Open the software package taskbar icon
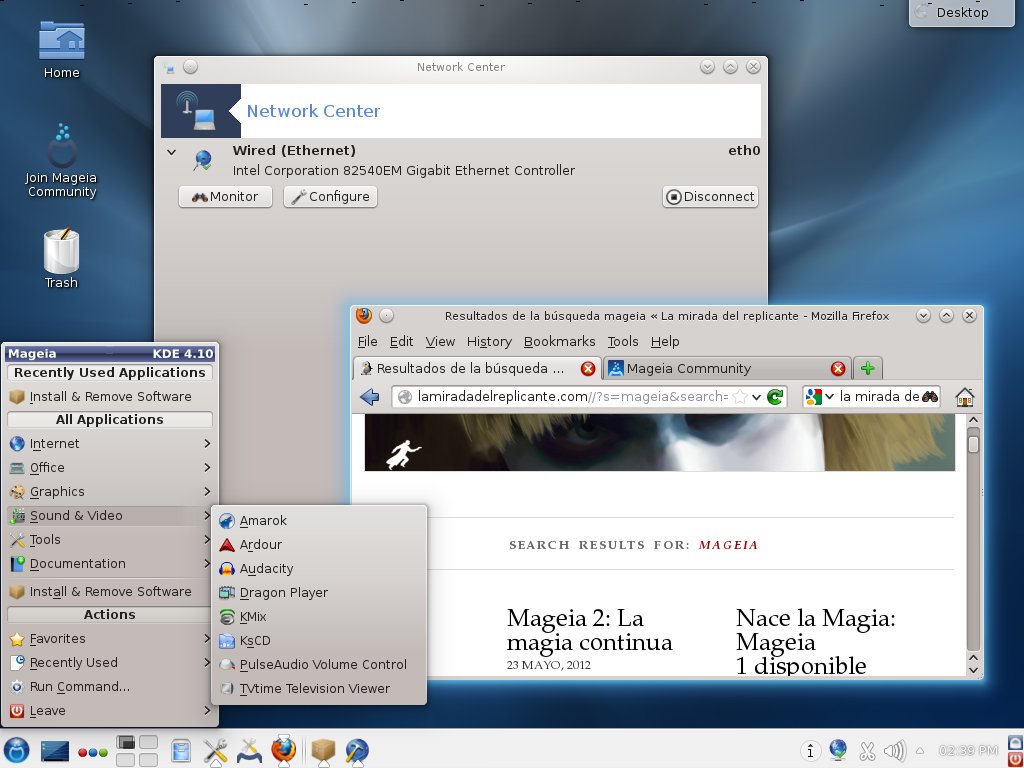Image resolution: width=1024 pixels, height=768 pixels. pyautogui.click(x=323, y=751)
